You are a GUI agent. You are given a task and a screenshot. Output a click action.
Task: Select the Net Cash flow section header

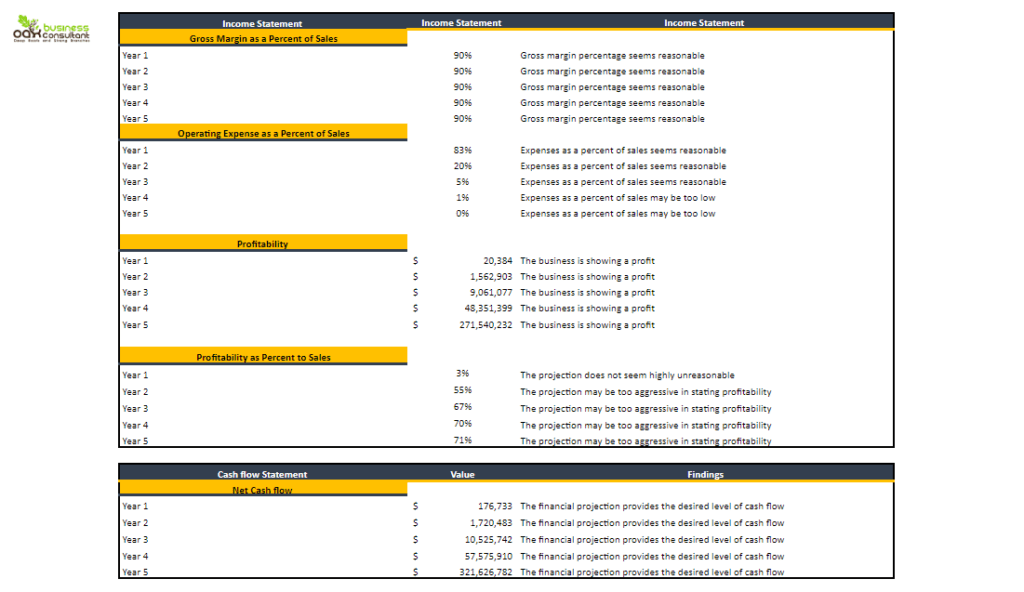coord(263,490)
